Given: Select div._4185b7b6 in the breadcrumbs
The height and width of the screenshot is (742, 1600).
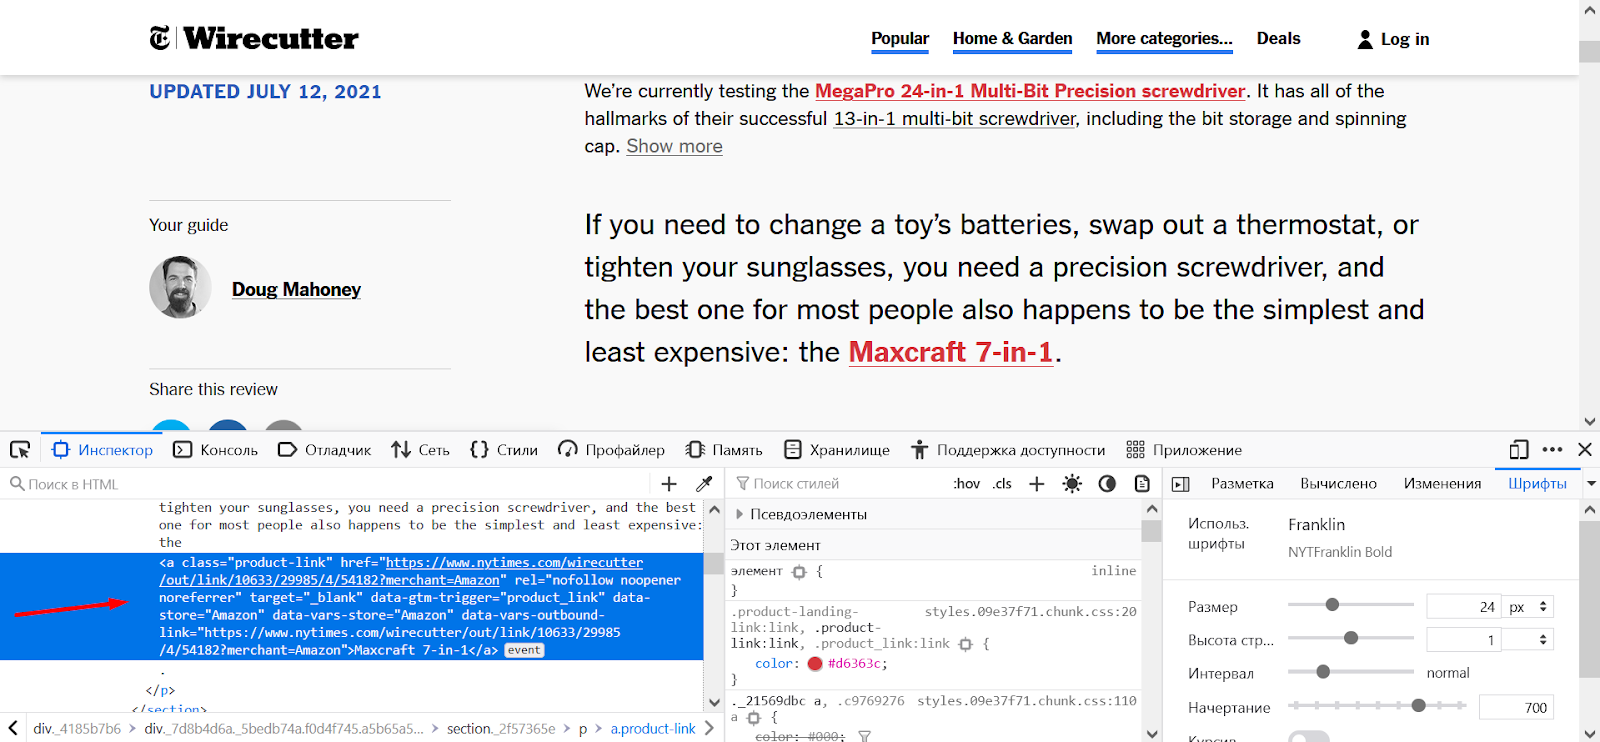Looking at the screenshot, I should 77,729.
